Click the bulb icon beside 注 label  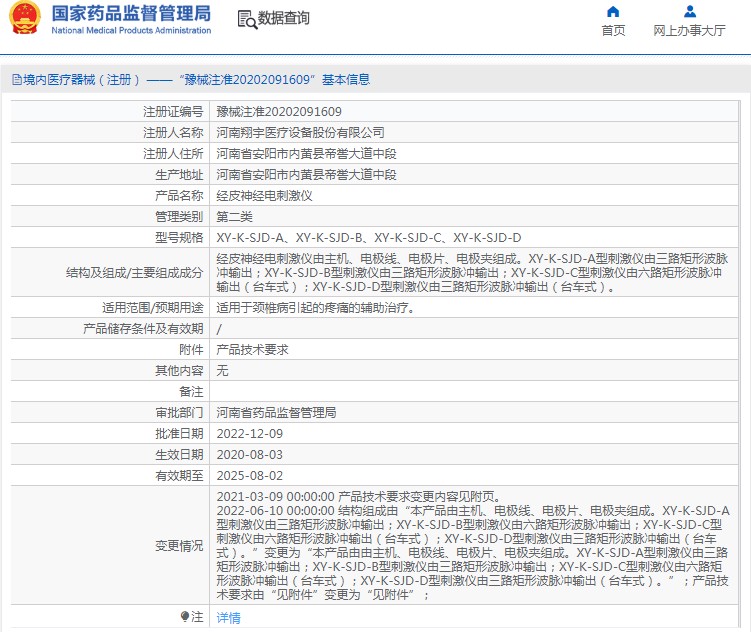(x=184, y=617)
